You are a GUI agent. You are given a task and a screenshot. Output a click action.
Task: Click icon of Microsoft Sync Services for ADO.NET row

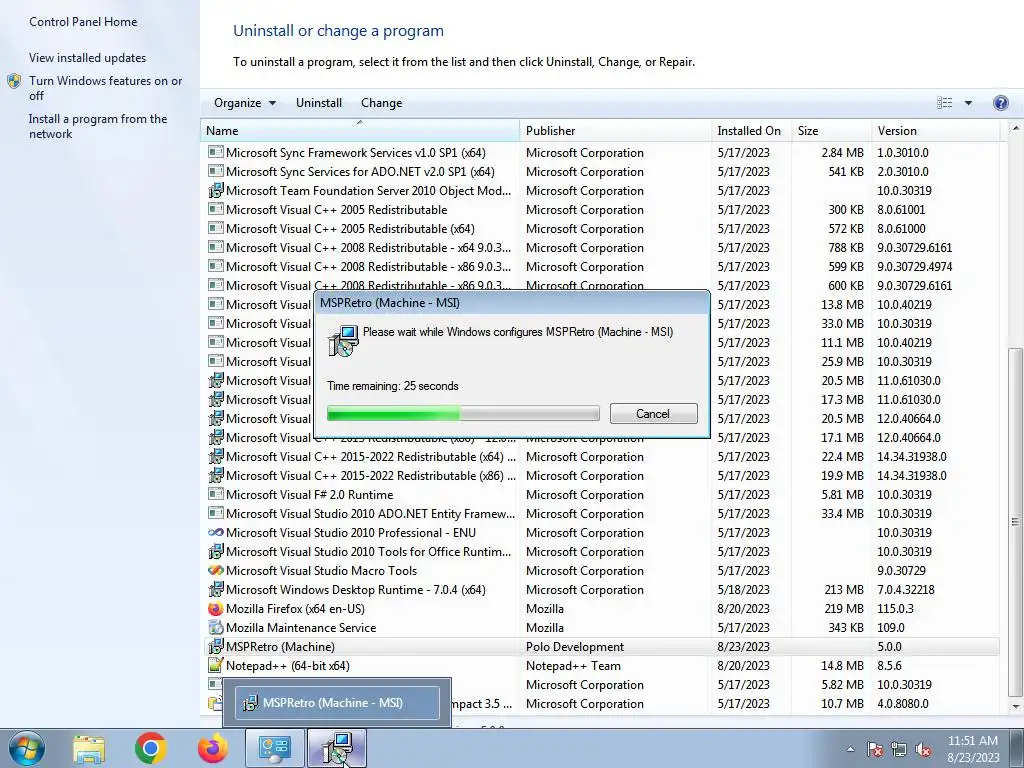(x=216, y=171)
